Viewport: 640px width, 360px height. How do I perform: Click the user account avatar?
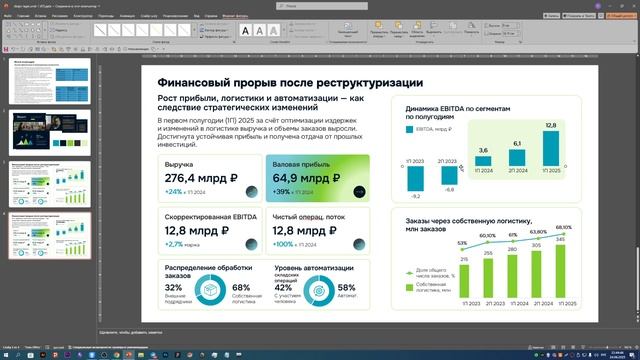click(x=598, y=6)
